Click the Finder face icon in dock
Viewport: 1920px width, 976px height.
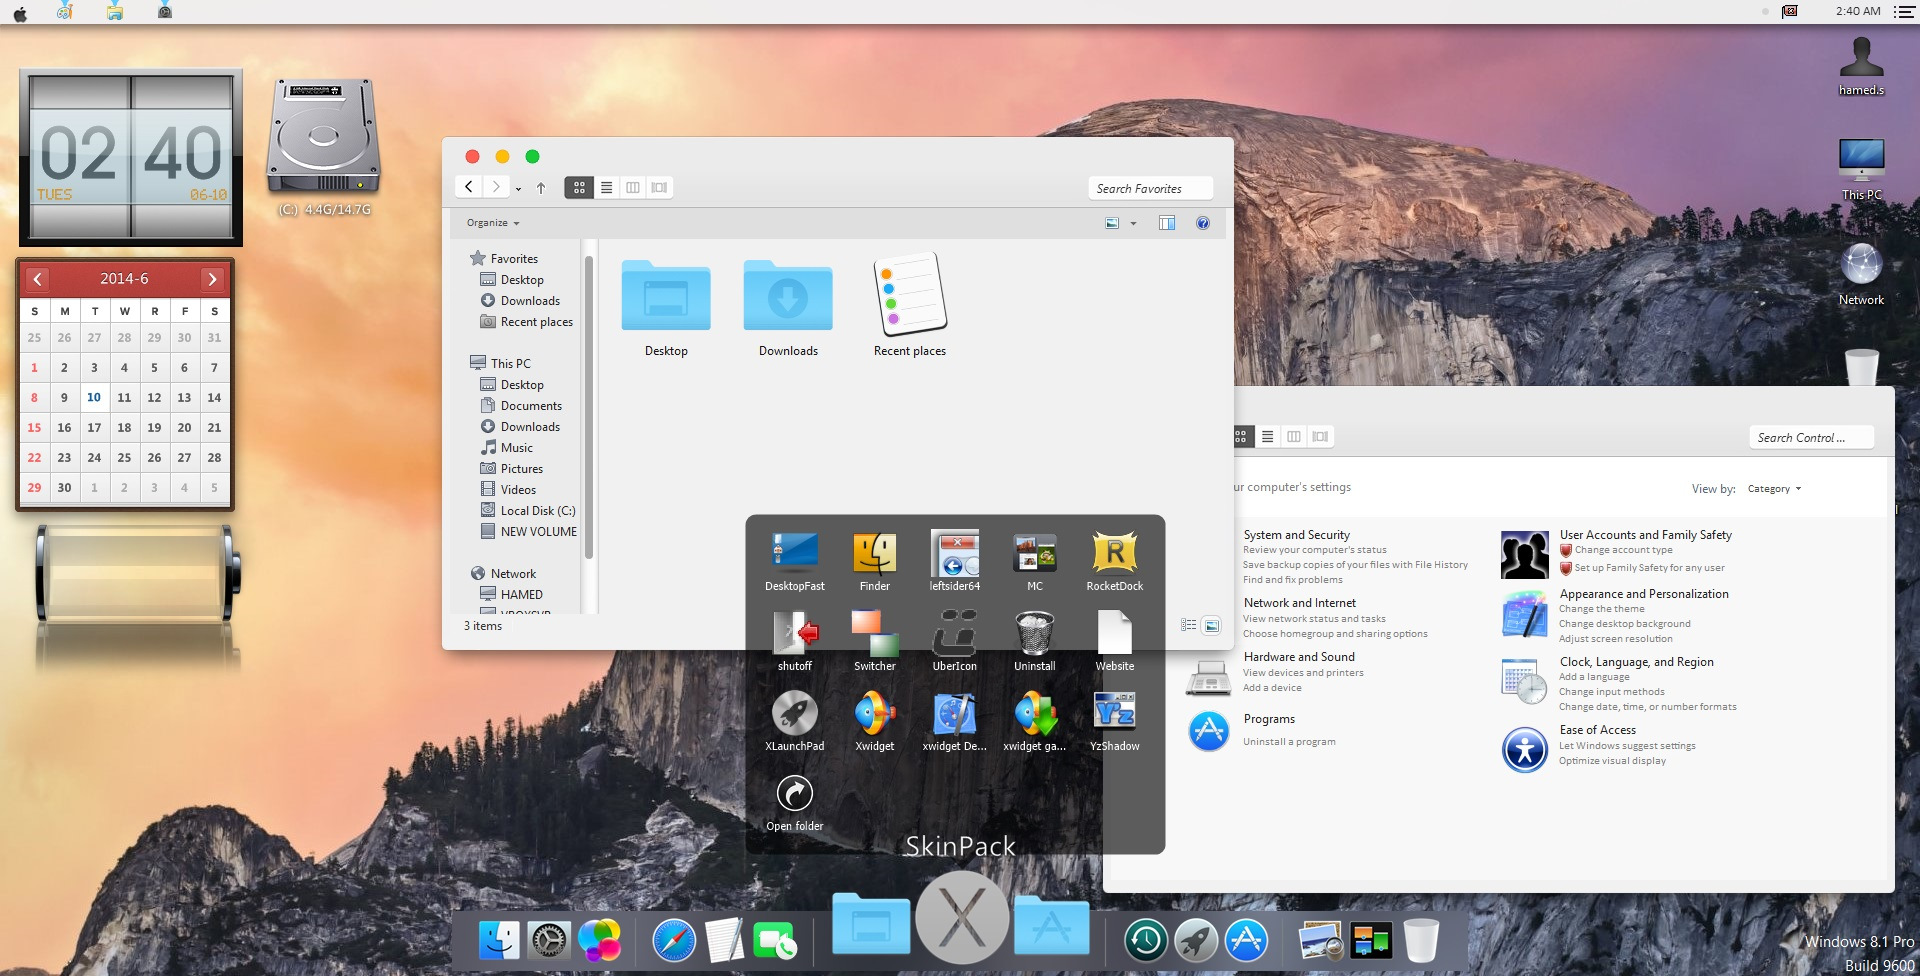pyautogui.click(x=499, y=940)
